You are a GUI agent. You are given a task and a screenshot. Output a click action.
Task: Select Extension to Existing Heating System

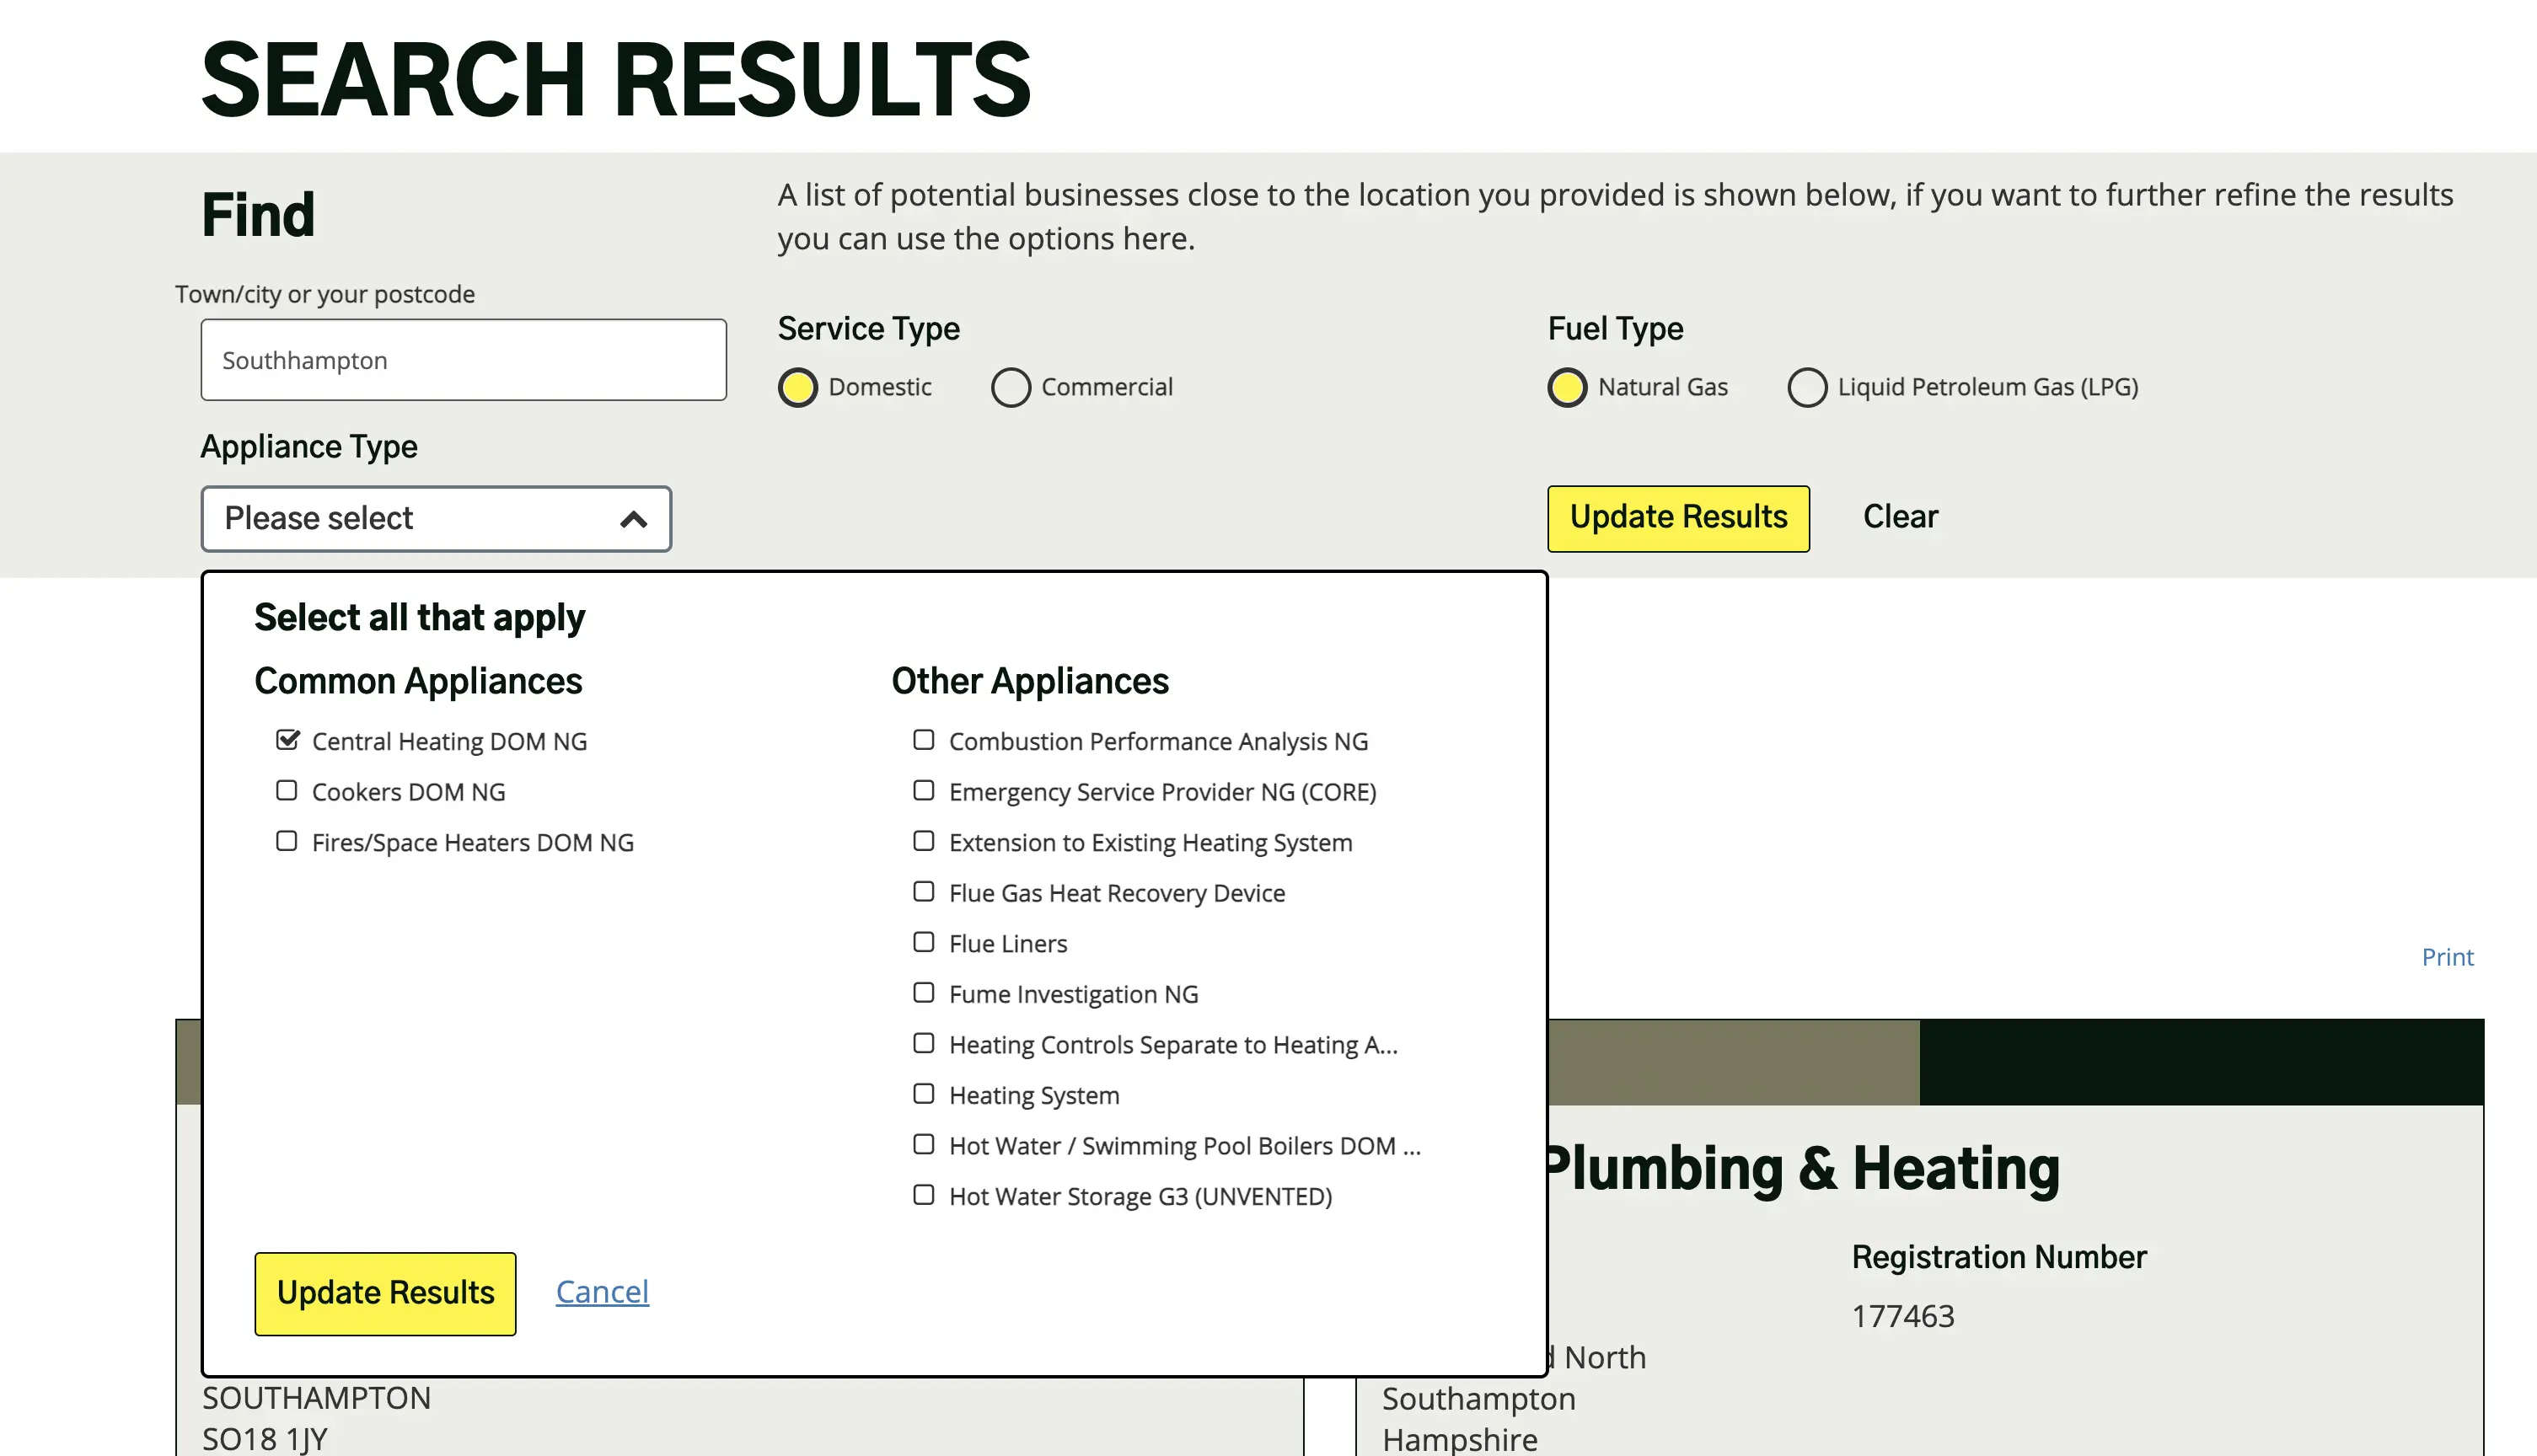(923, 841)
